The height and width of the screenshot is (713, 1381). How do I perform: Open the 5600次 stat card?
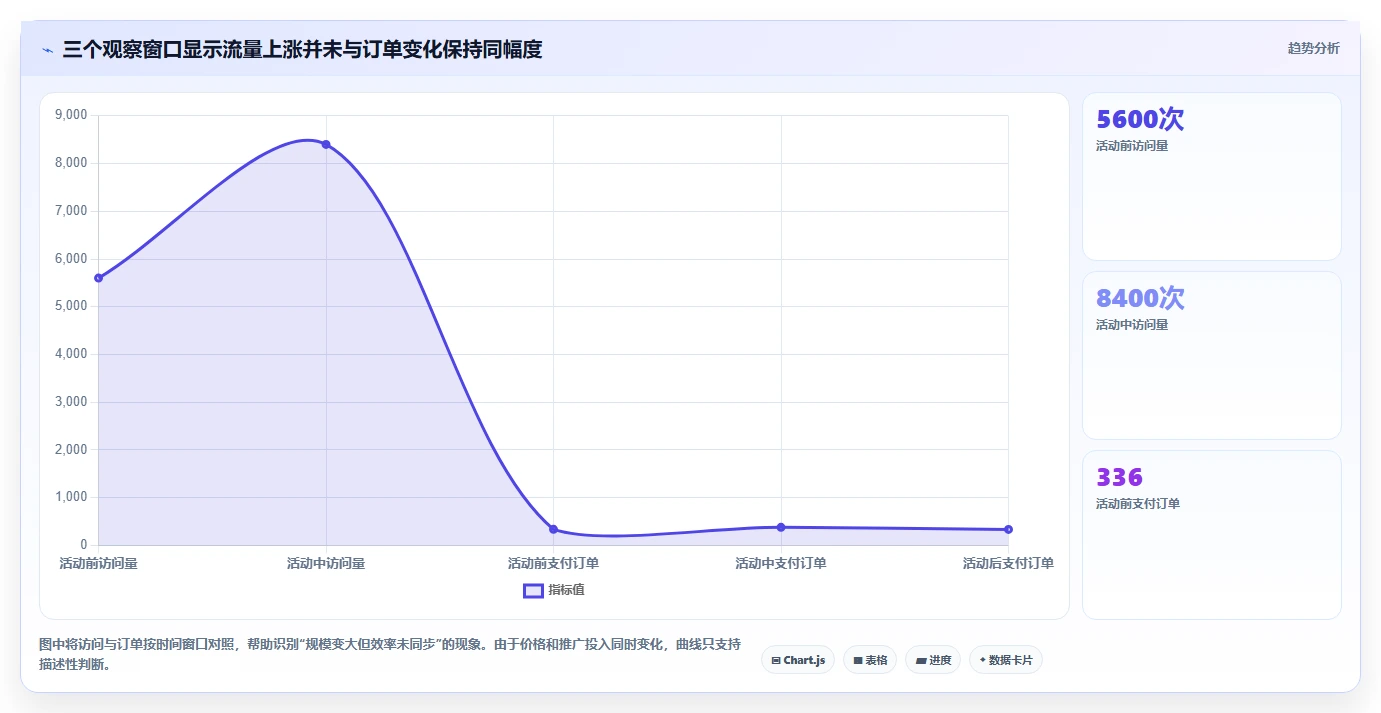1211,177
